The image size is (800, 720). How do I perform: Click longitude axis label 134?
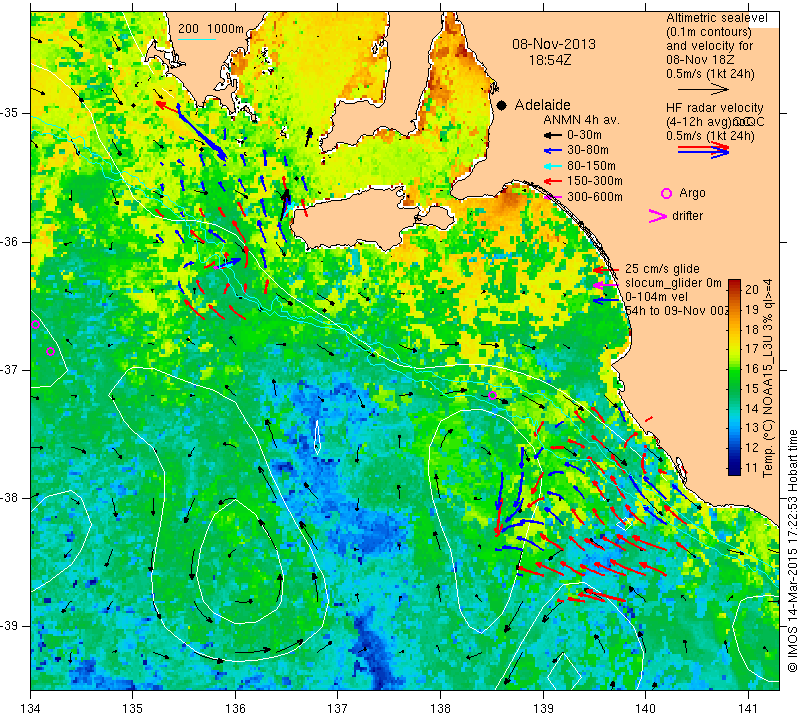31,709
